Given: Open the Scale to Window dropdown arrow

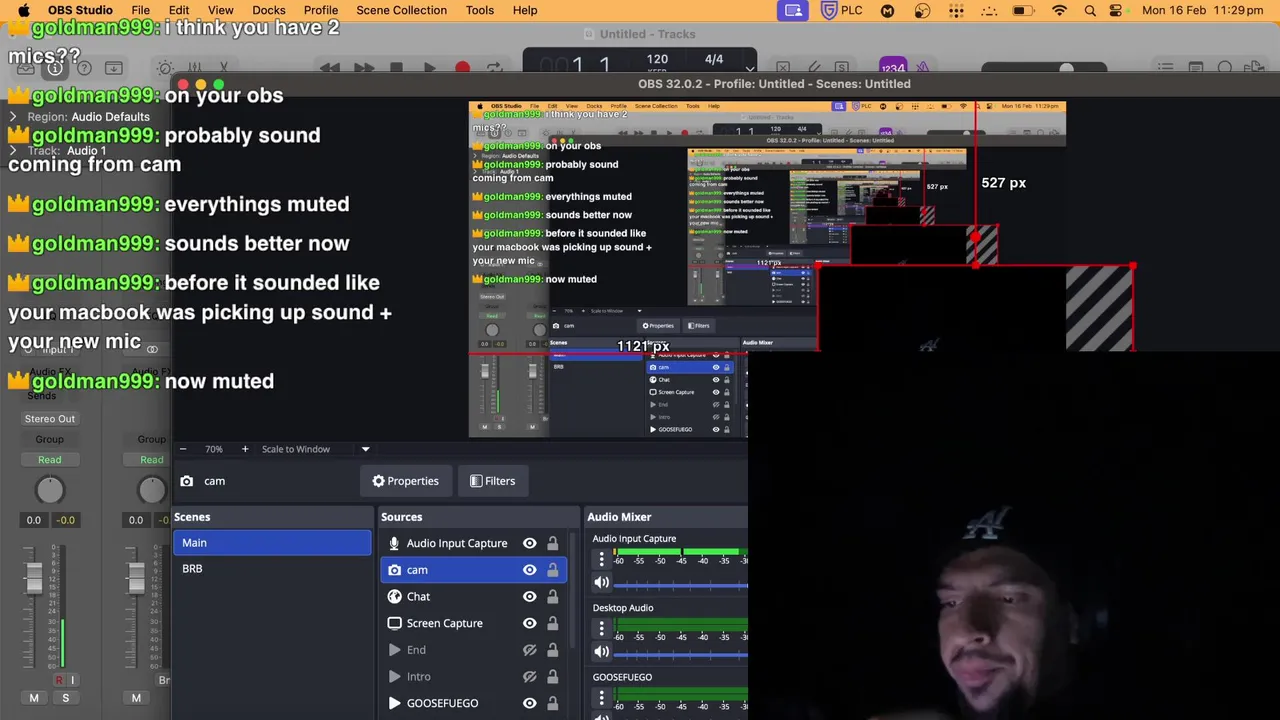Looking at the screenshot, I should point(365,449).
